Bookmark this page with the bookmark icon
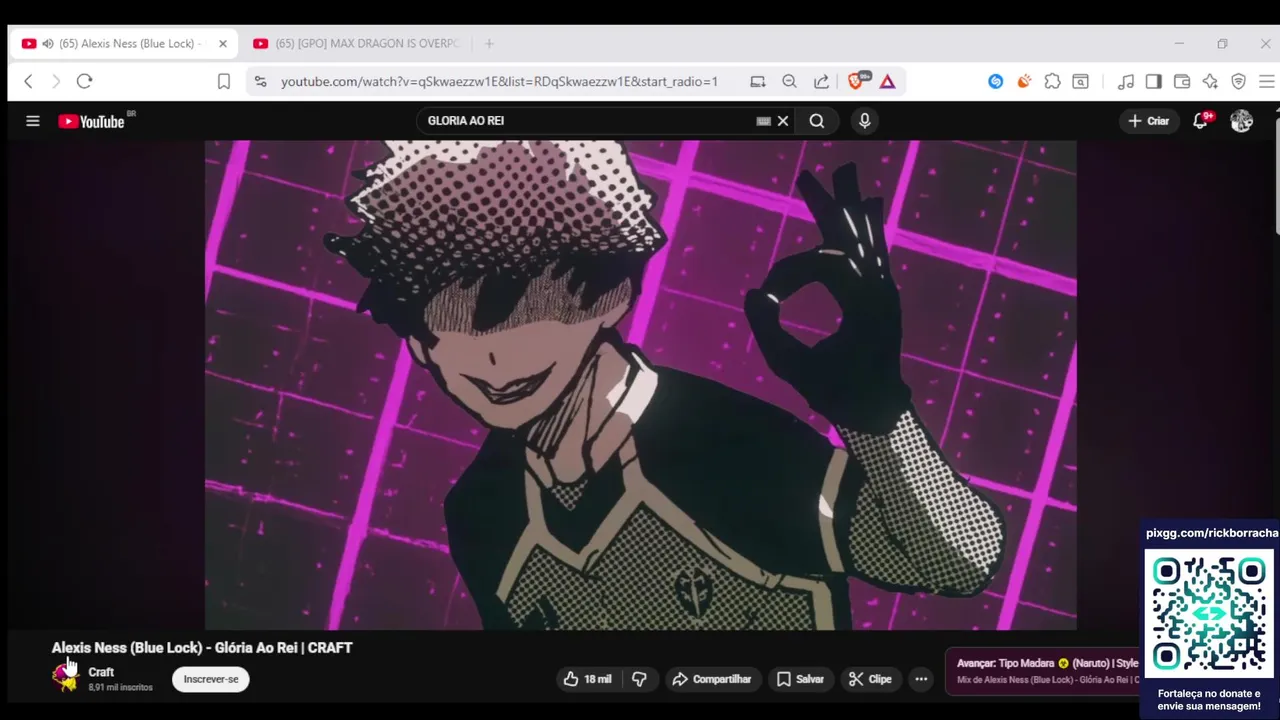 click(224, 82)
